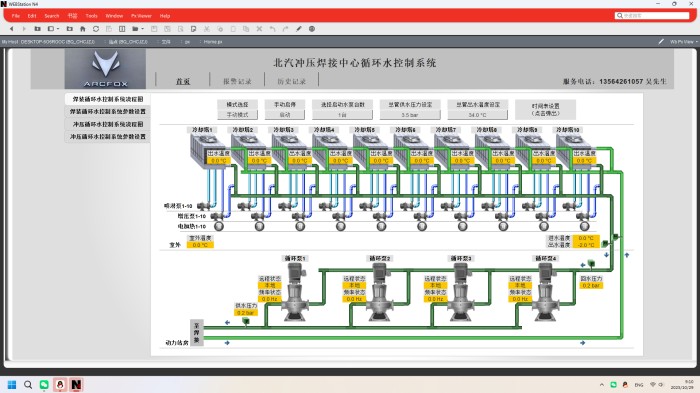700x393 pixels.
Task: Click the circulation pump 4 graphic
Action: (545, 292)
